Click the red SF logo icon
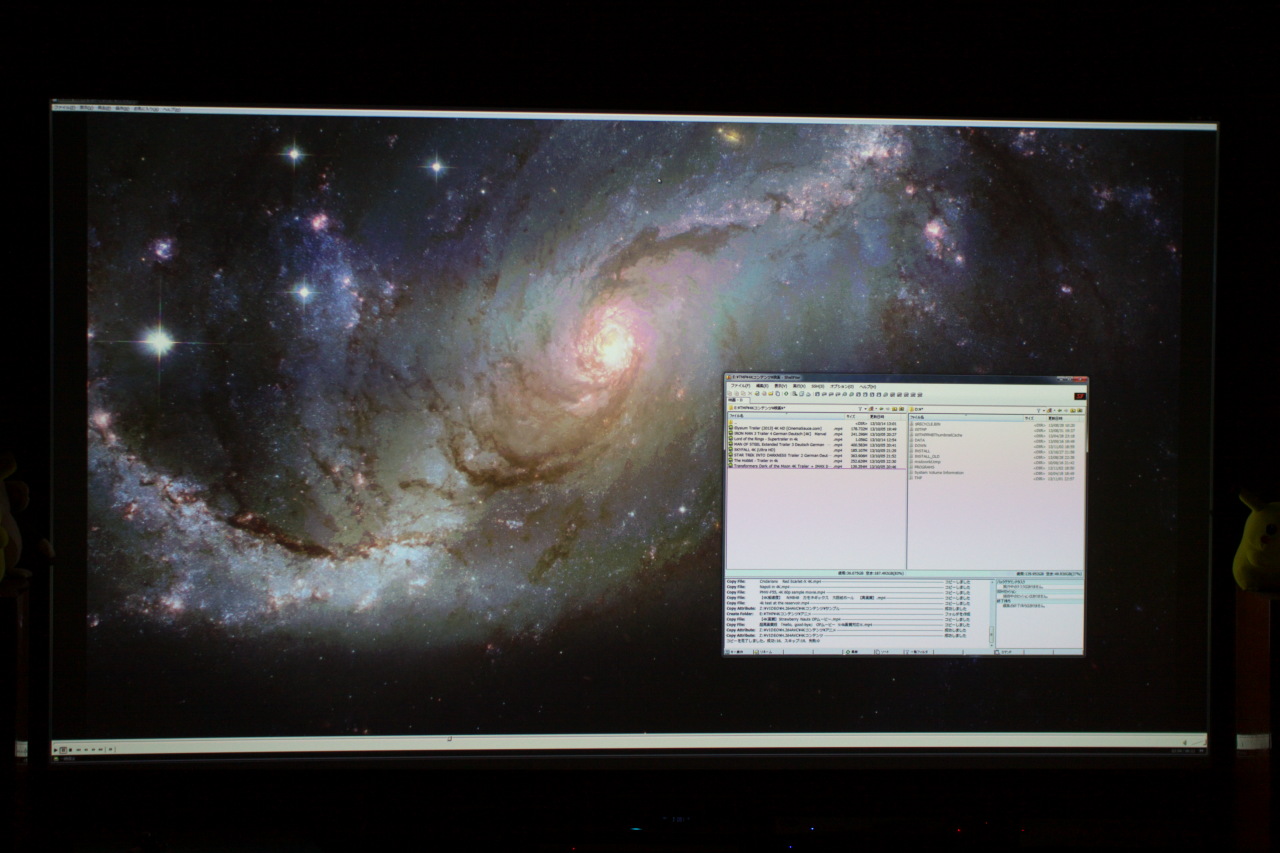 1078,397
